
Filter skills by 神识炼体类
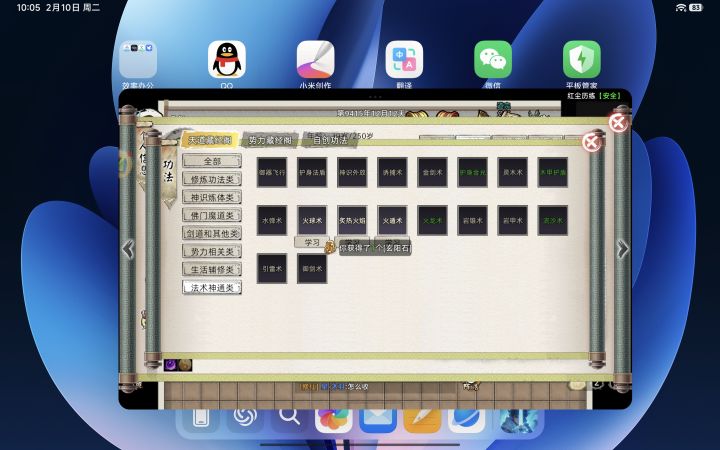(212, 197)
